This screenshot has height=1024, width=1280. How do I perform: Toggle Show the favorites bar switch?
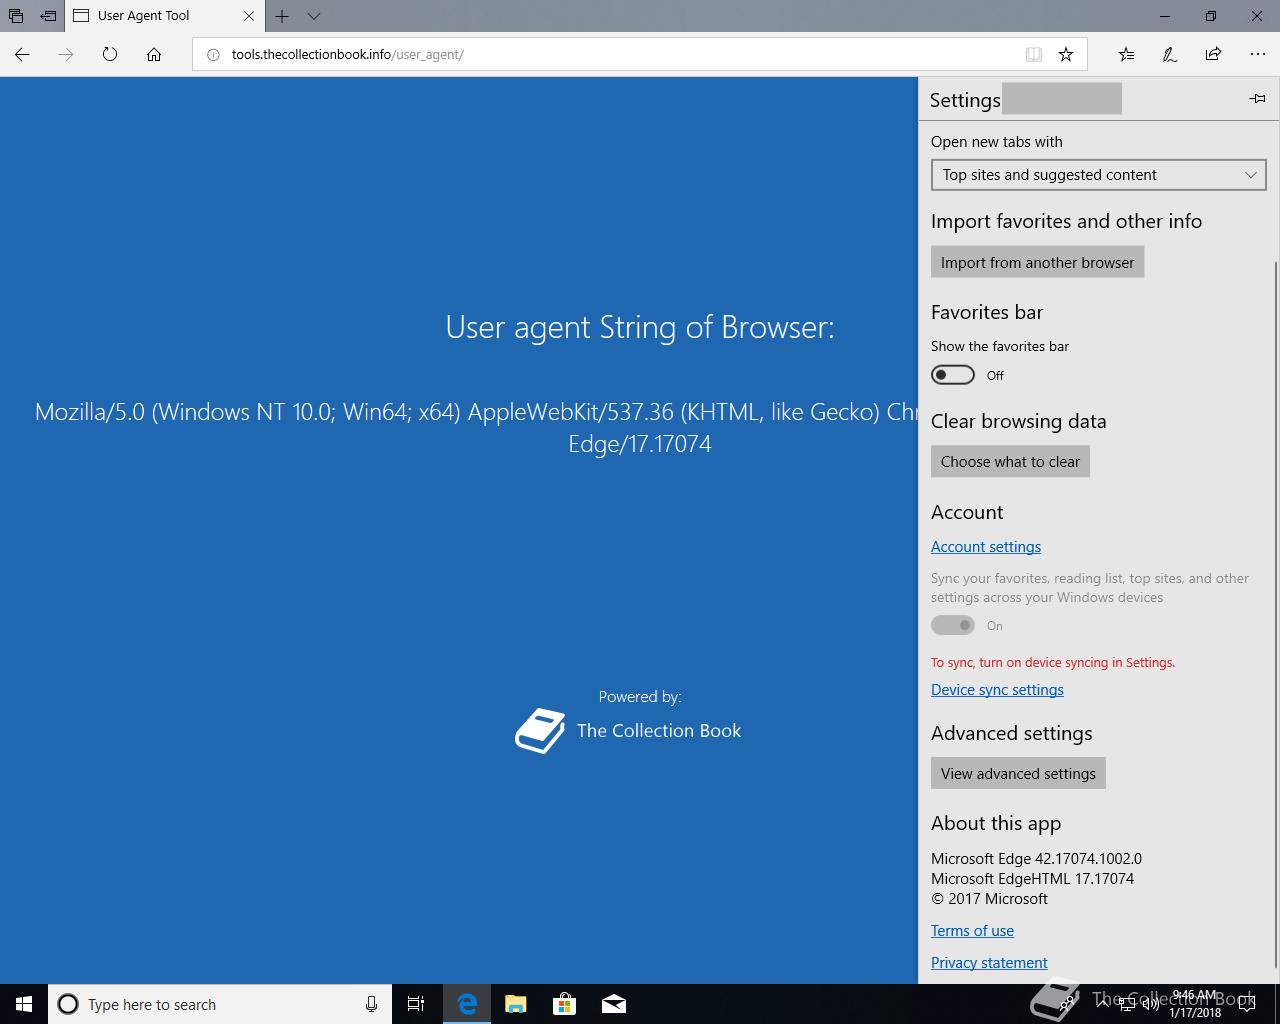(953, 375)
